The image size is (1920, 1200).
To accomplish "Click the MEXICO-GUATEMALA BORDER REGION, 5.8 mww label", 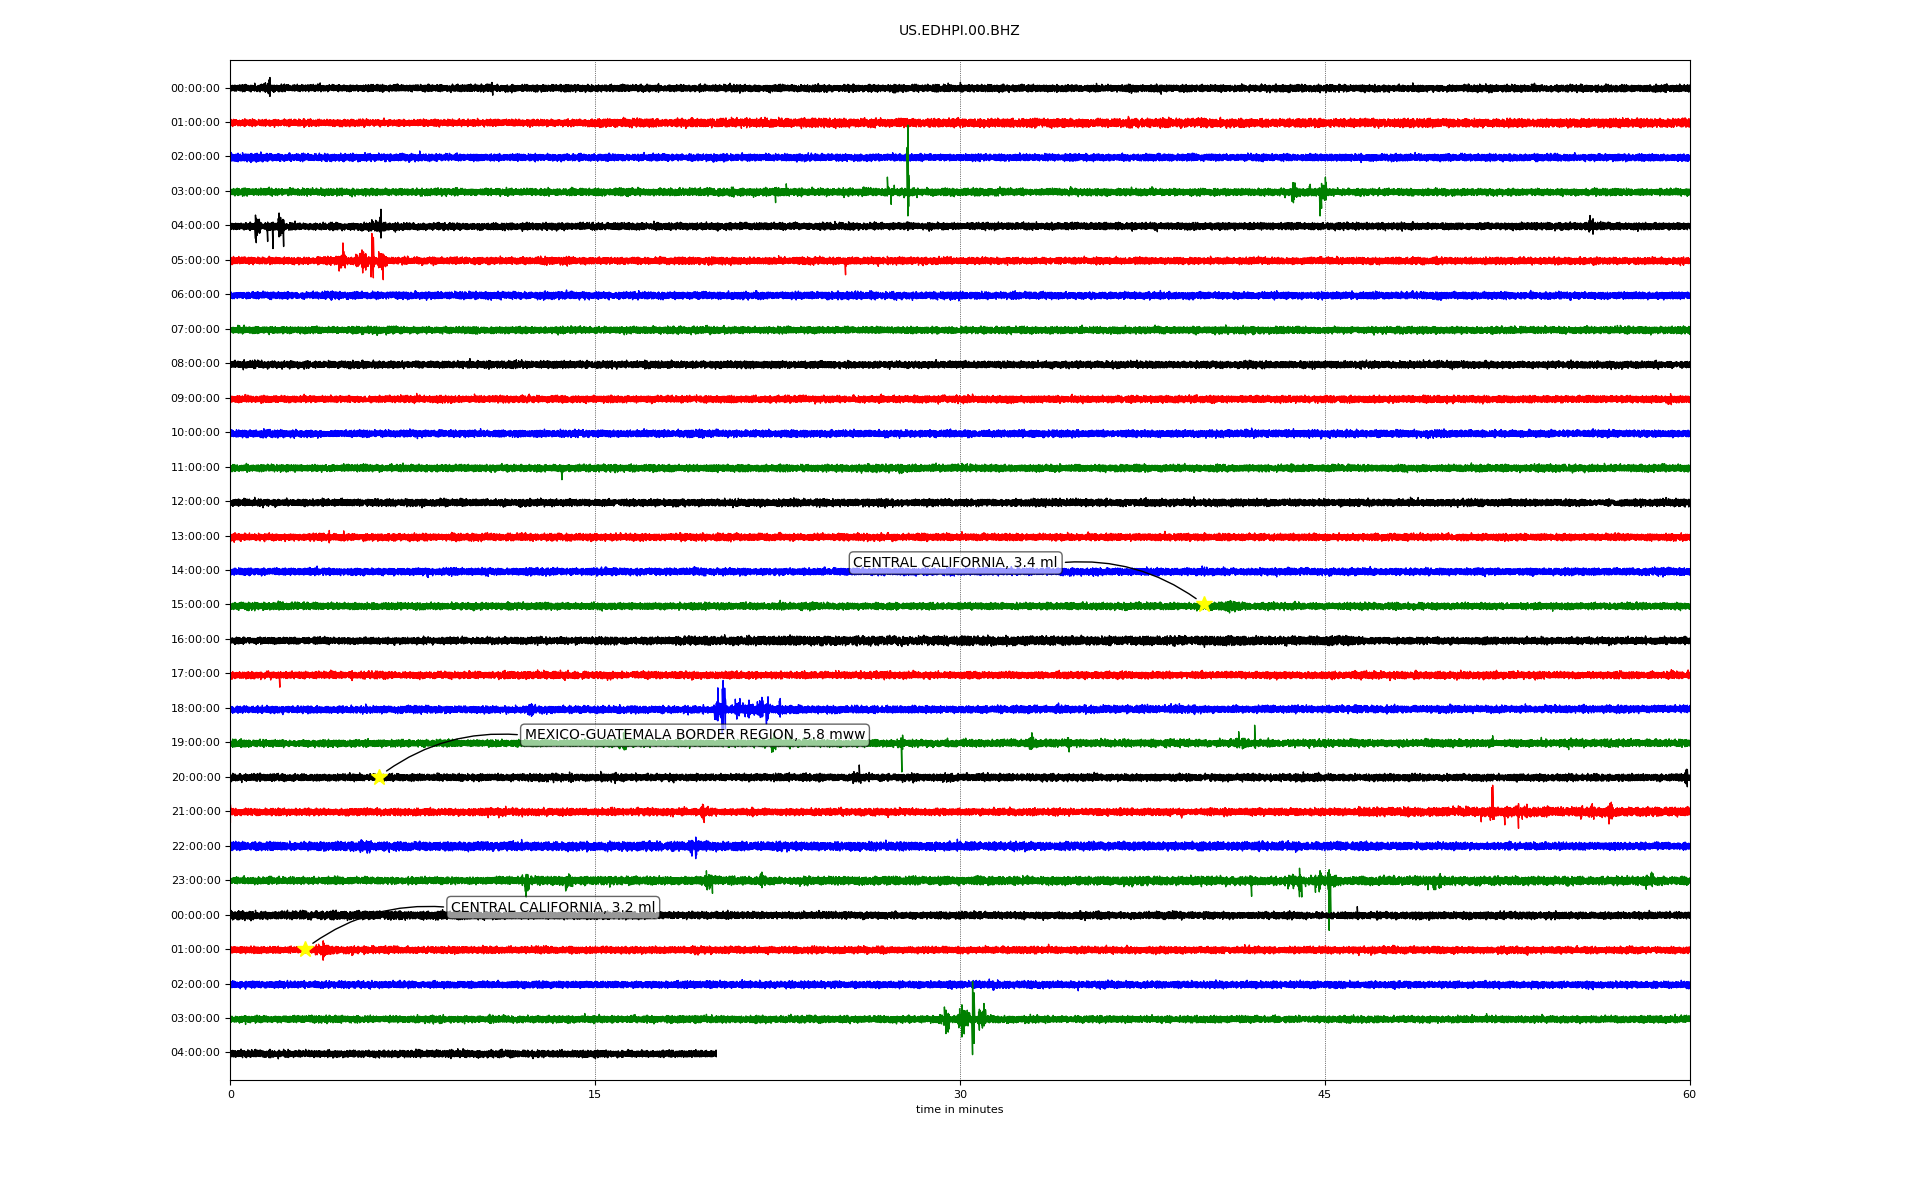I will coord(694,735).
